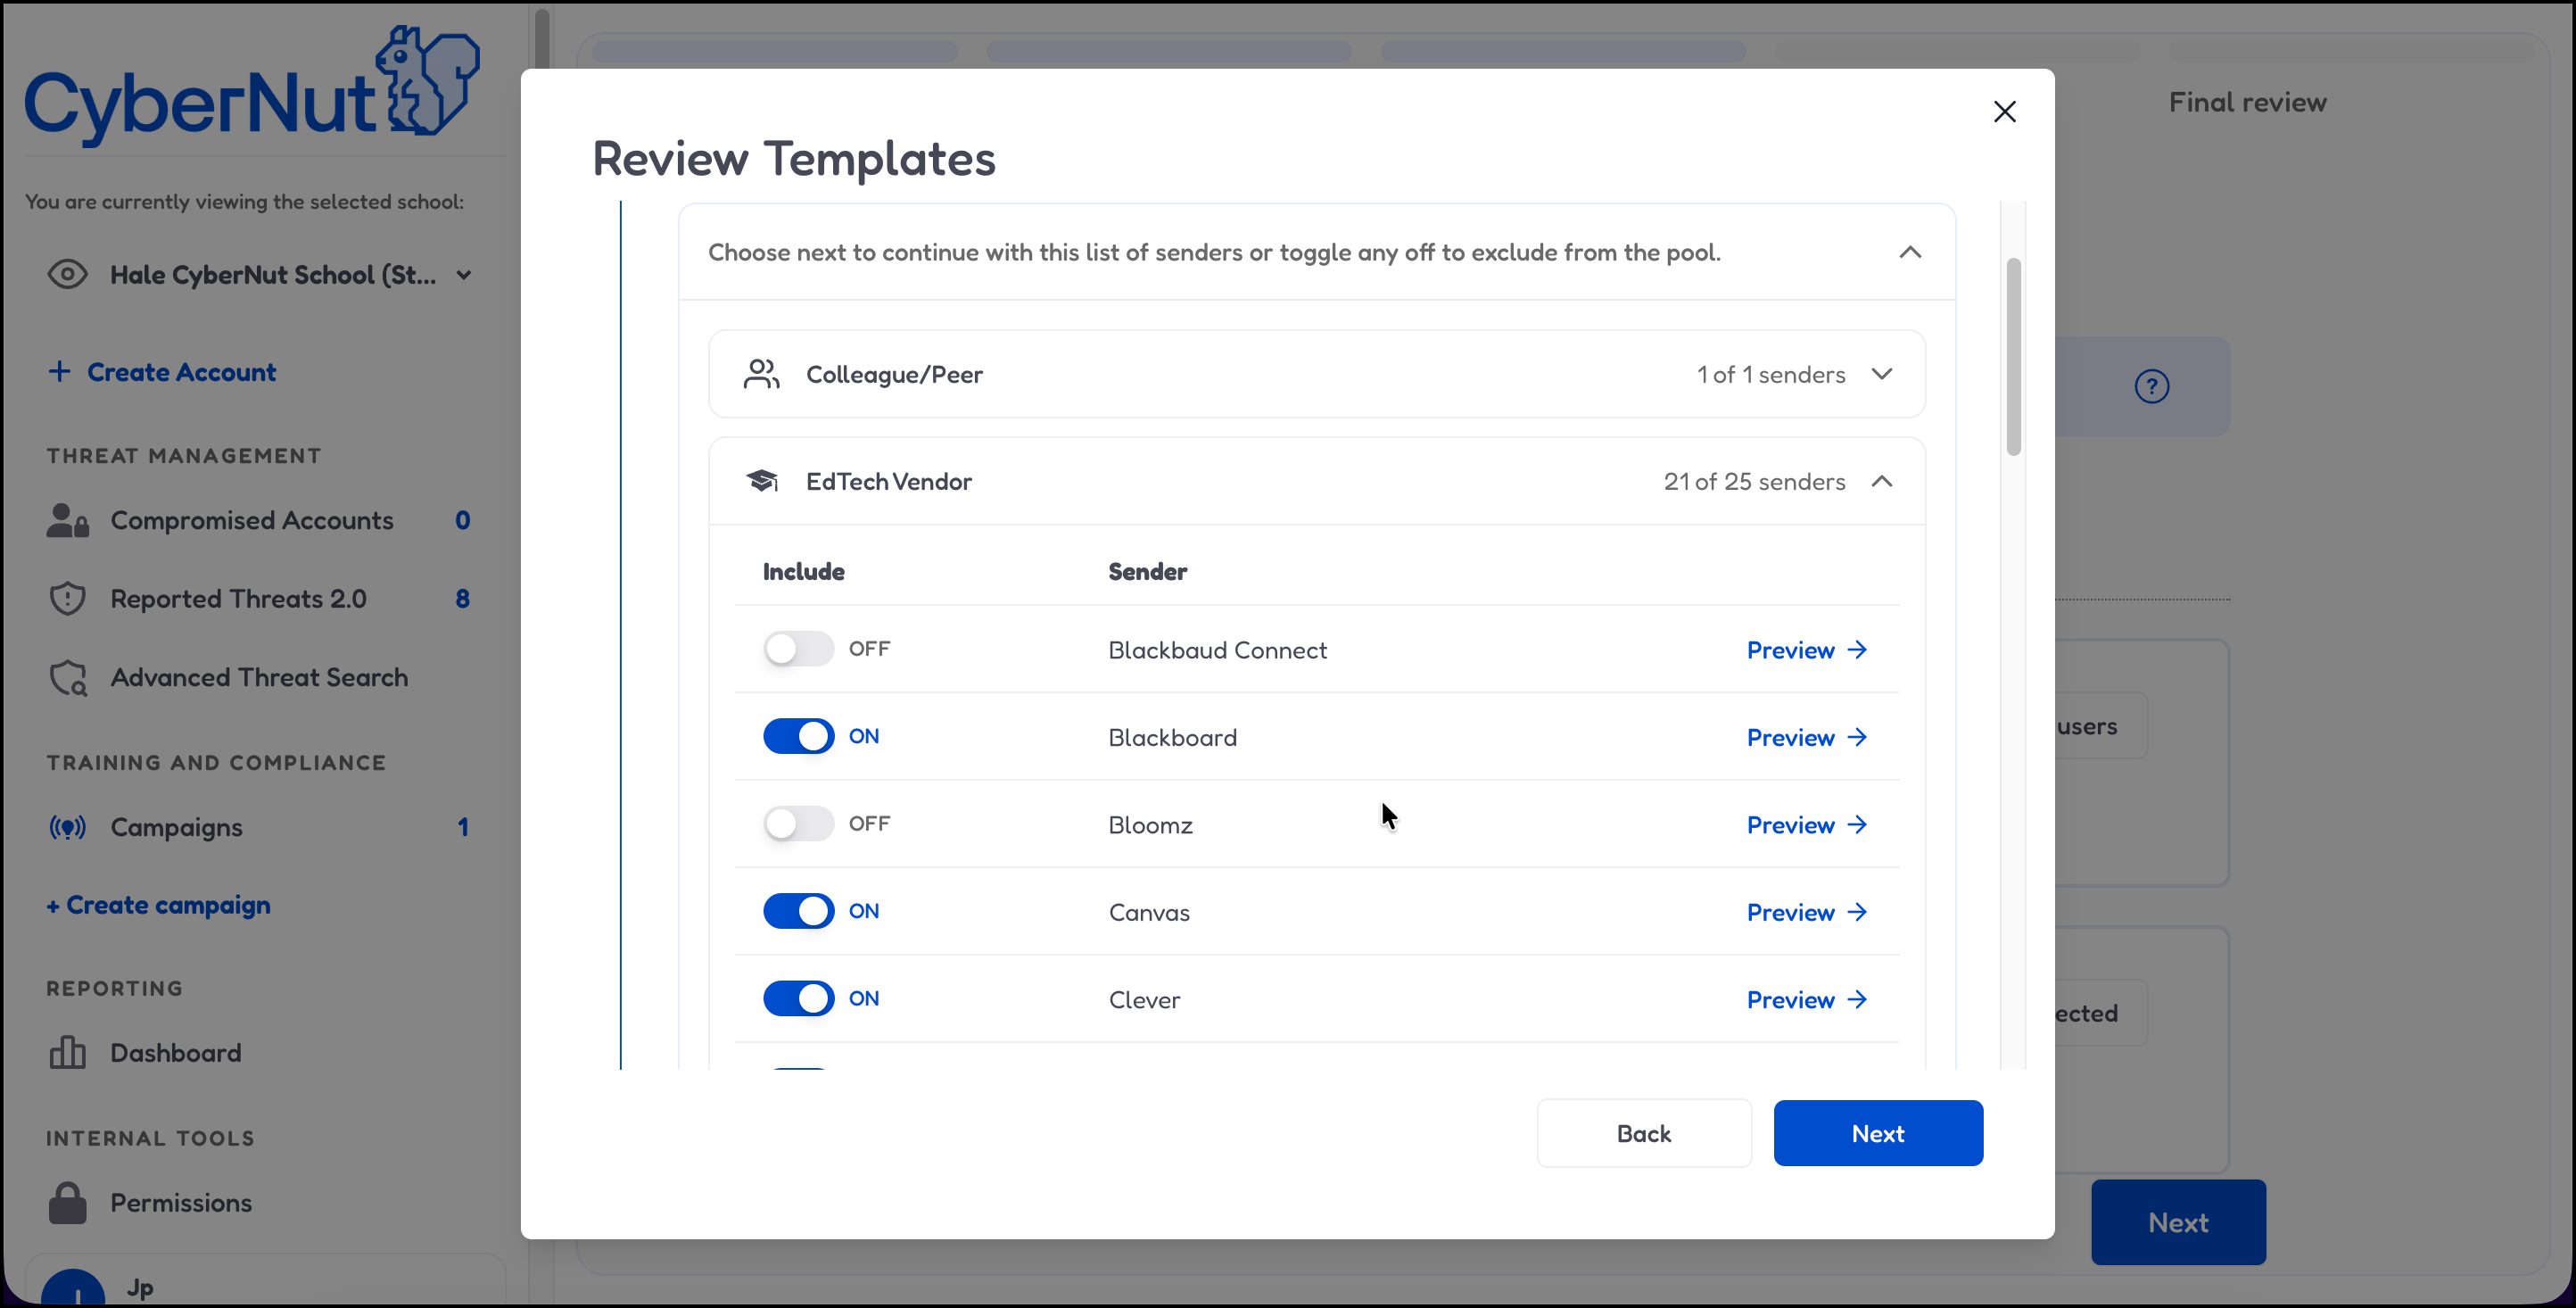This screenshot has height=1308, width=2576.
Task: Click the Reported Threats count badge 8
Action: click(462, 599)
